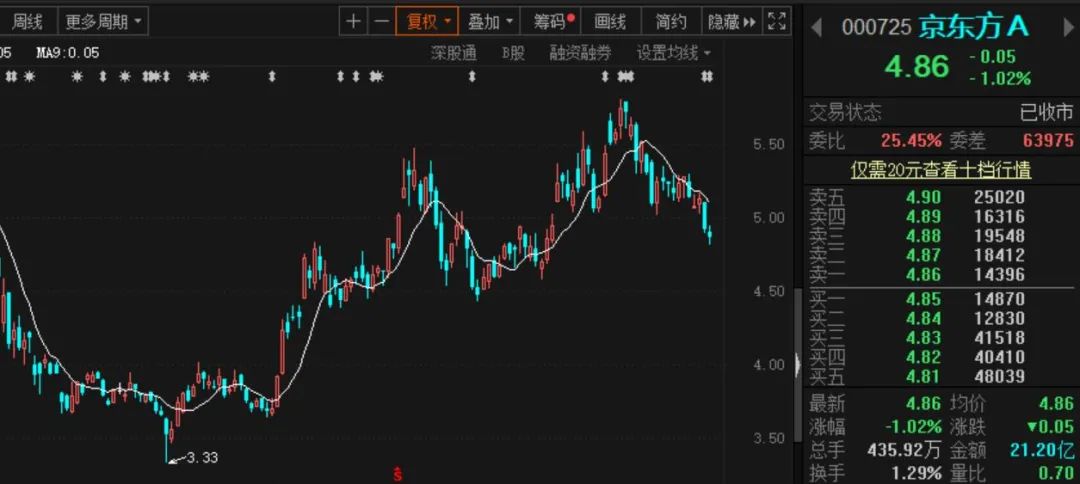Click the 交易状态 value 已收市

tap(1046, 112)
